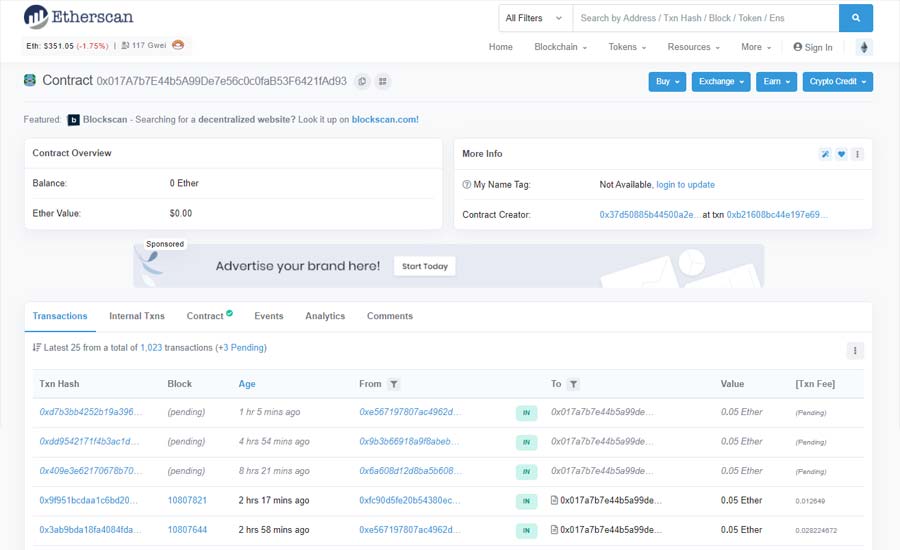
Task: Expand the Resources menu
Action: [693, 47]
